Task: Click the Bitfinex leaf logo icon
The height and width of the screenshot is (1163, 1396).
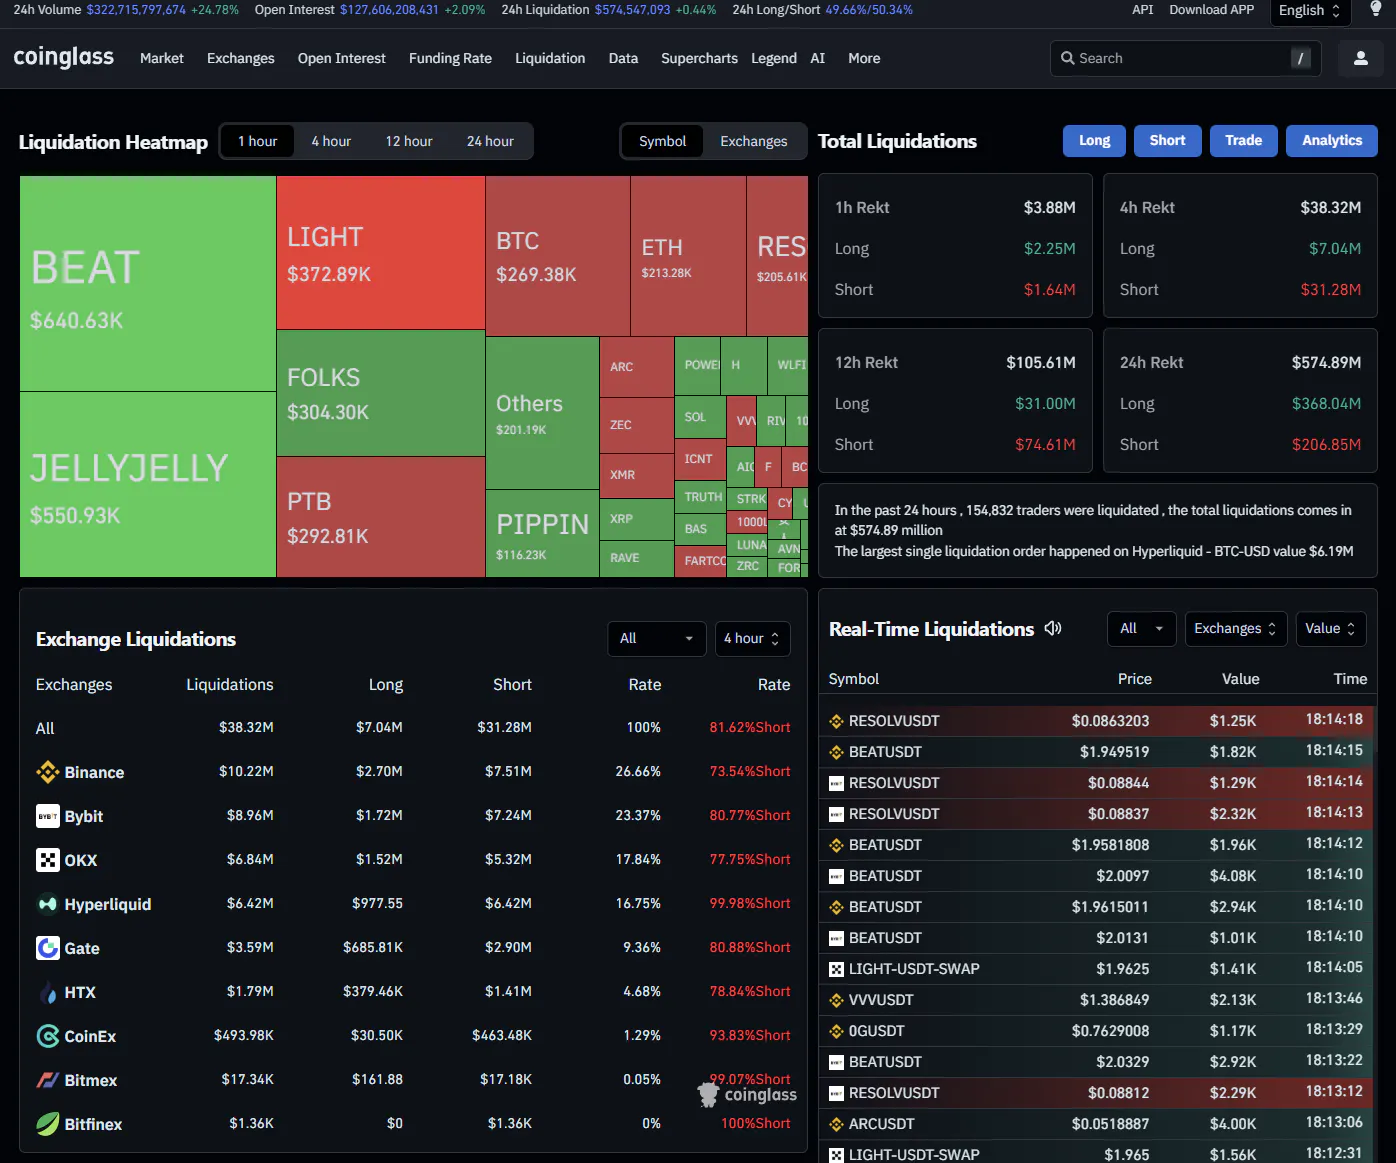Action: click(48, 1124)
